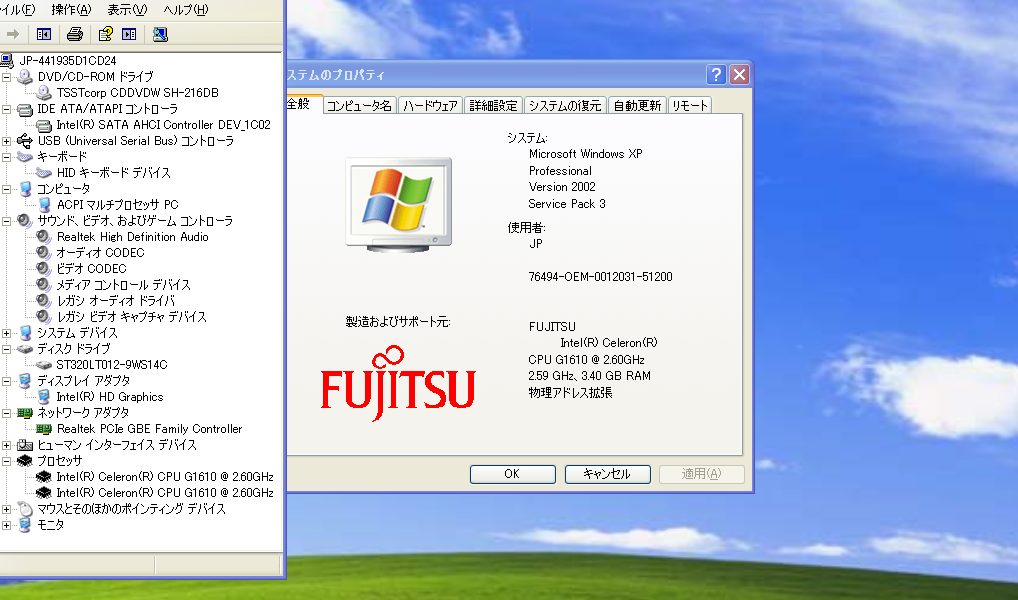This screenshot has width=1018, height=600.
Task: Click the mouse and pointing devices icon
Action: [25, 508]
